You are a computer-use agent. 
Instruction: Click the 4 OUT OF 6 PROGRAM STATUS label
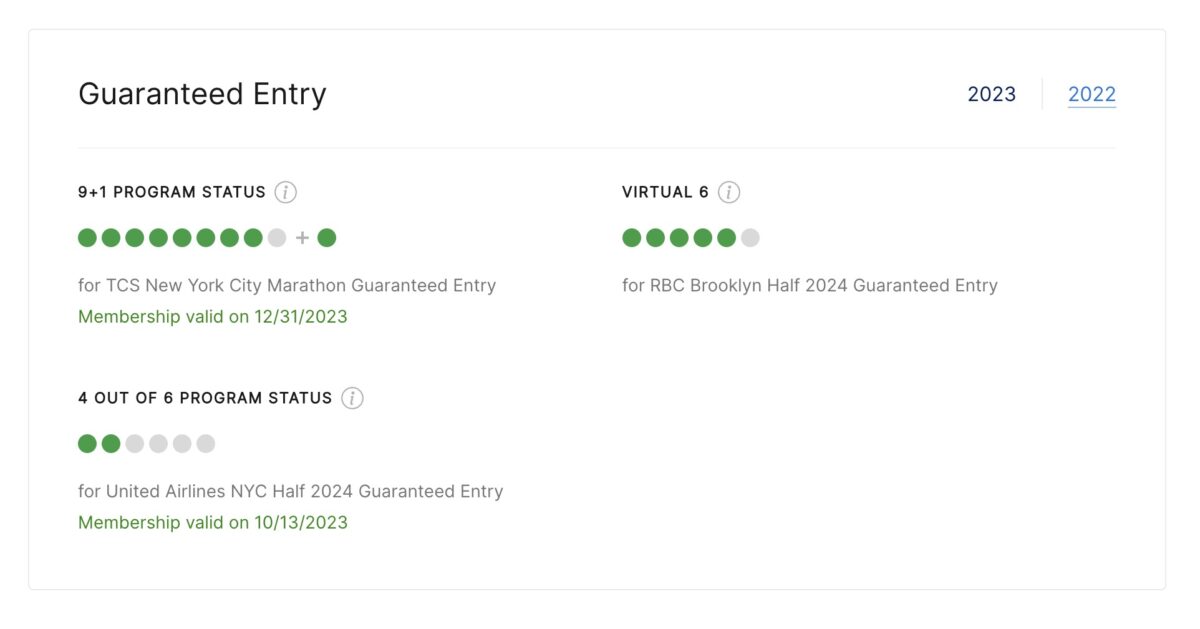(x=205, y=398)
